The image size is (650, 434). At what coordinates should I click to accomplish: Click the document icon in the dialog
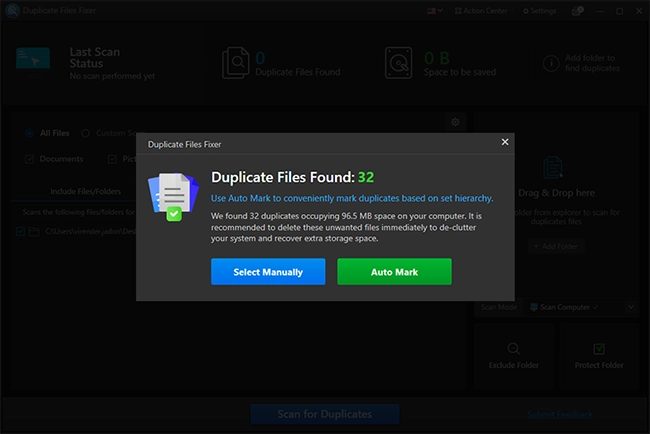173,197
